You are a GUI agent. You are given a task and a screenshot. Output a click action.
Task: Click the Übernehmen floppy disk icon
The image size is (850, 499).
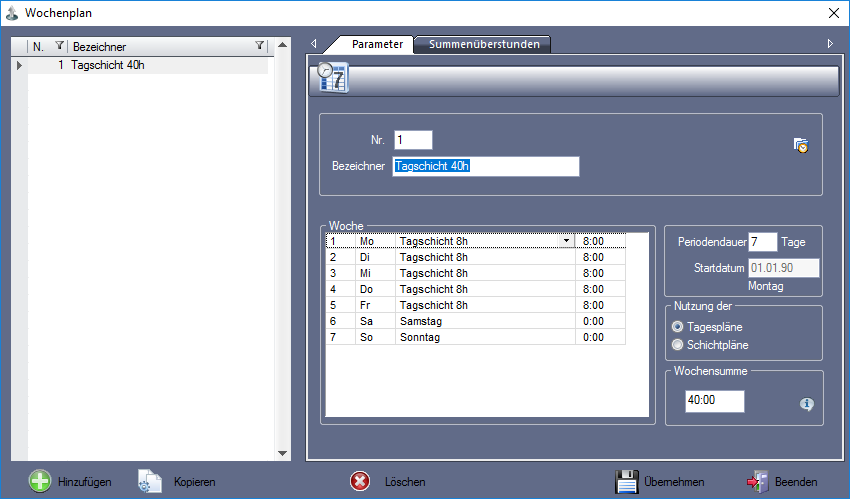[x=627, y=481]
